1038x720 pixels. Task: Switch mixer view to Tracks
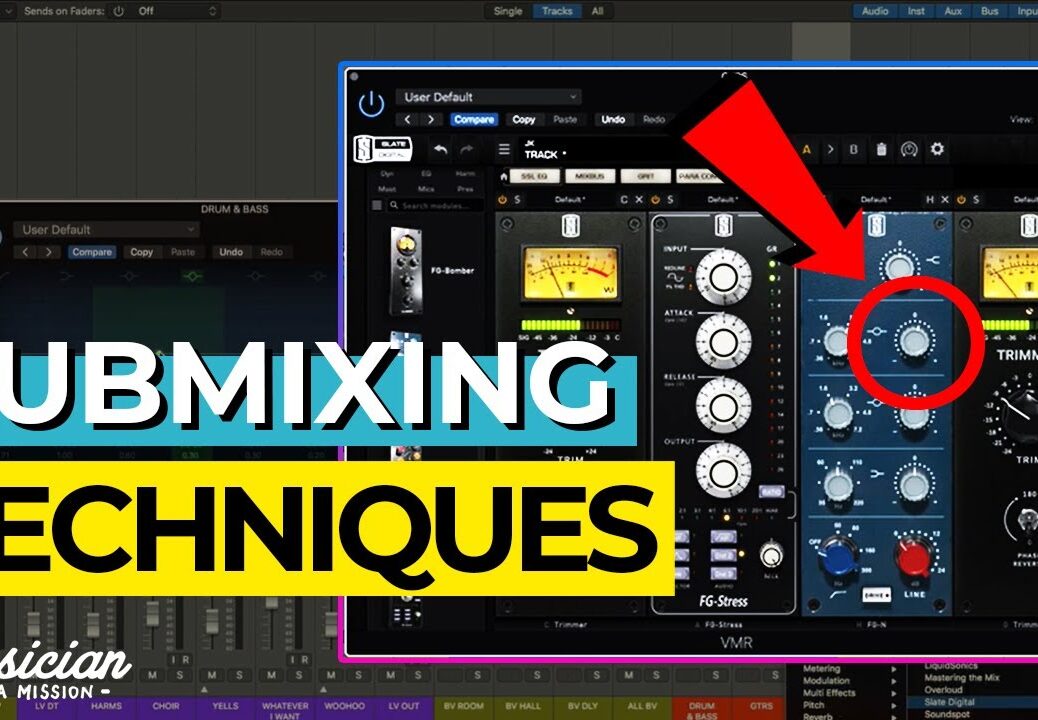click(557, 11)
